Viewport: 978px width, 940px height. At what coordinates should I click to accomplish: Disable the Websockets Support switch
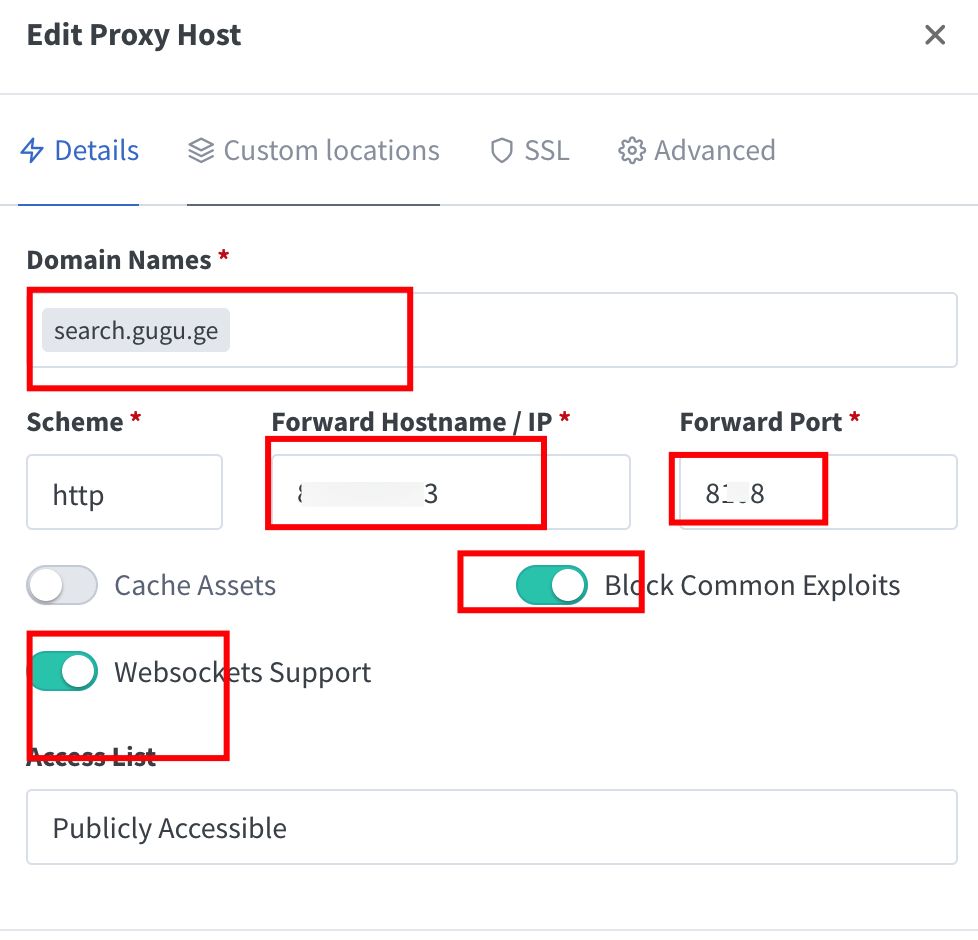click(64, 671)
